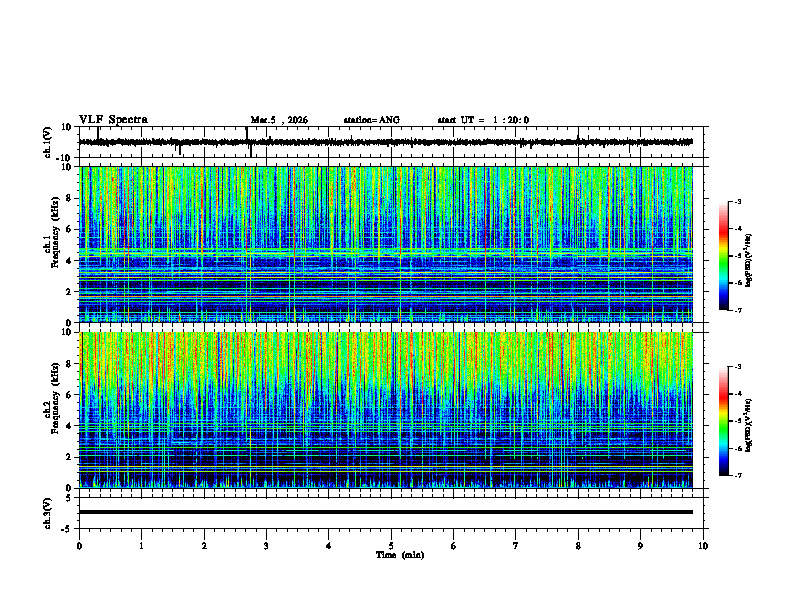Image resolution: width=792 pixels, height=612 pixels.
Task: Click the "ch.3(V)" axis label
Action: (48, 513)
